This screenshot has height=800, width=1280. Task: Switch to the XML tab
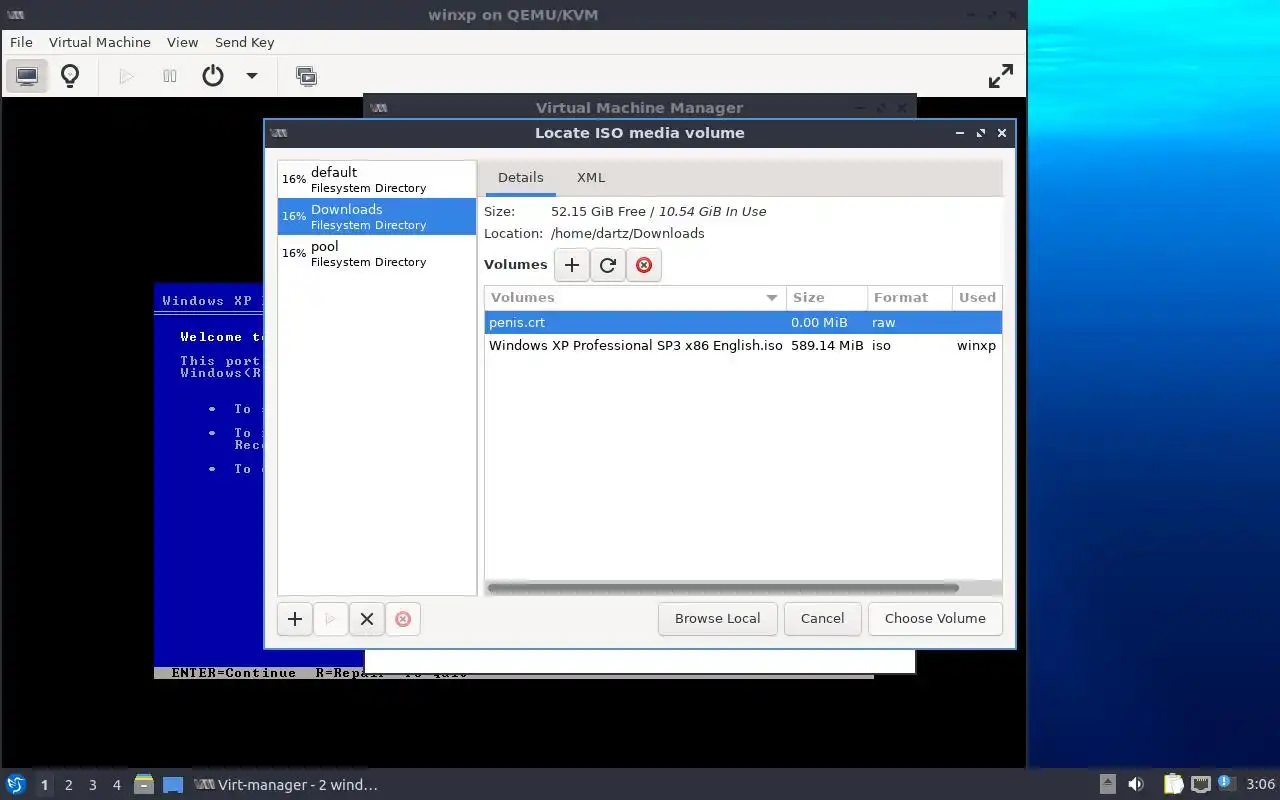591,178
